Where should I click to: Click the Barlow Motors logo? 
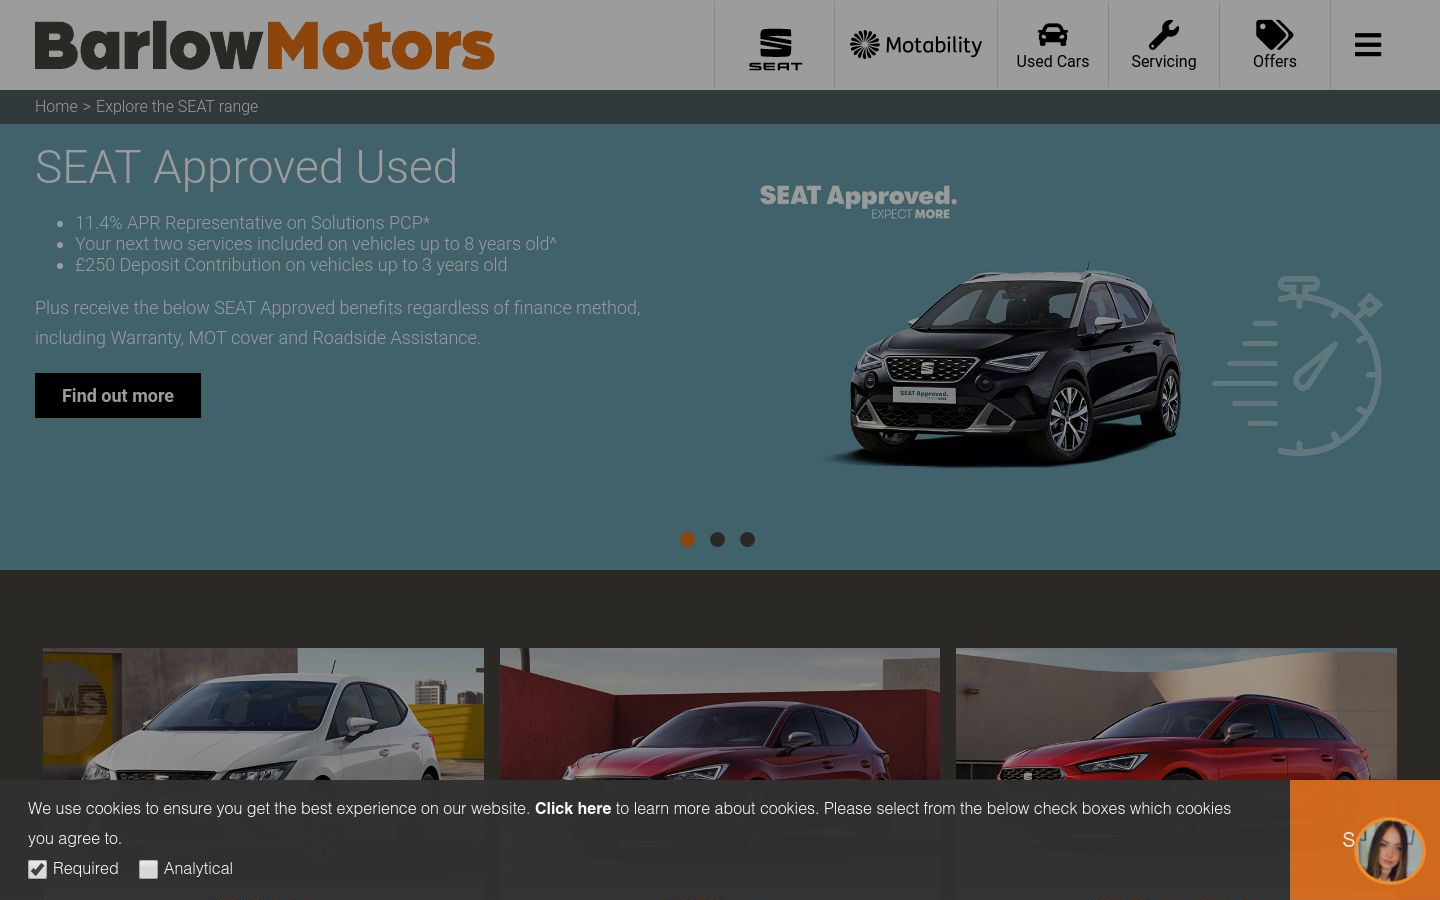[x=265, y=46]
